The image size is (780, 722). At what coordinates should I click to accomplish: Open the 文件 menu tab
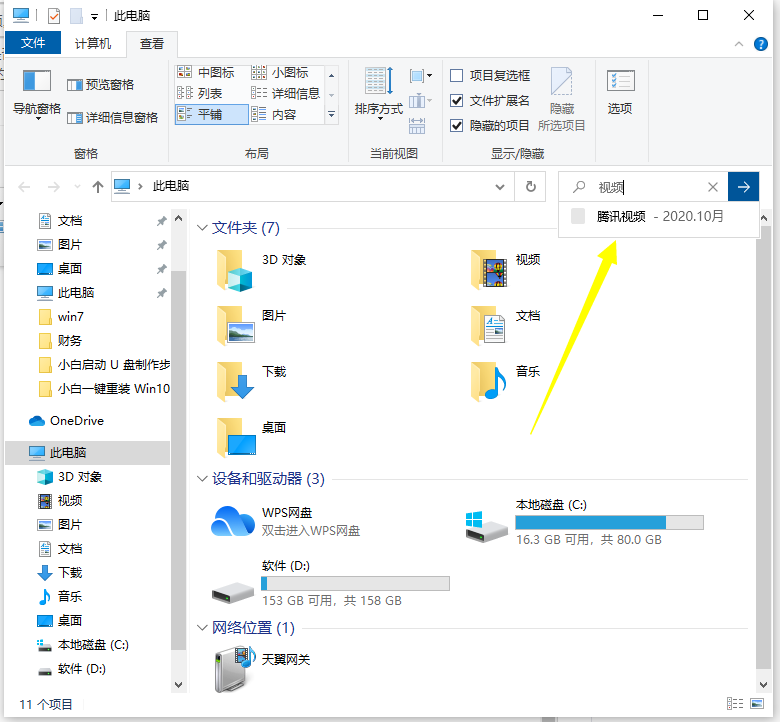click(x=33, y=43)
